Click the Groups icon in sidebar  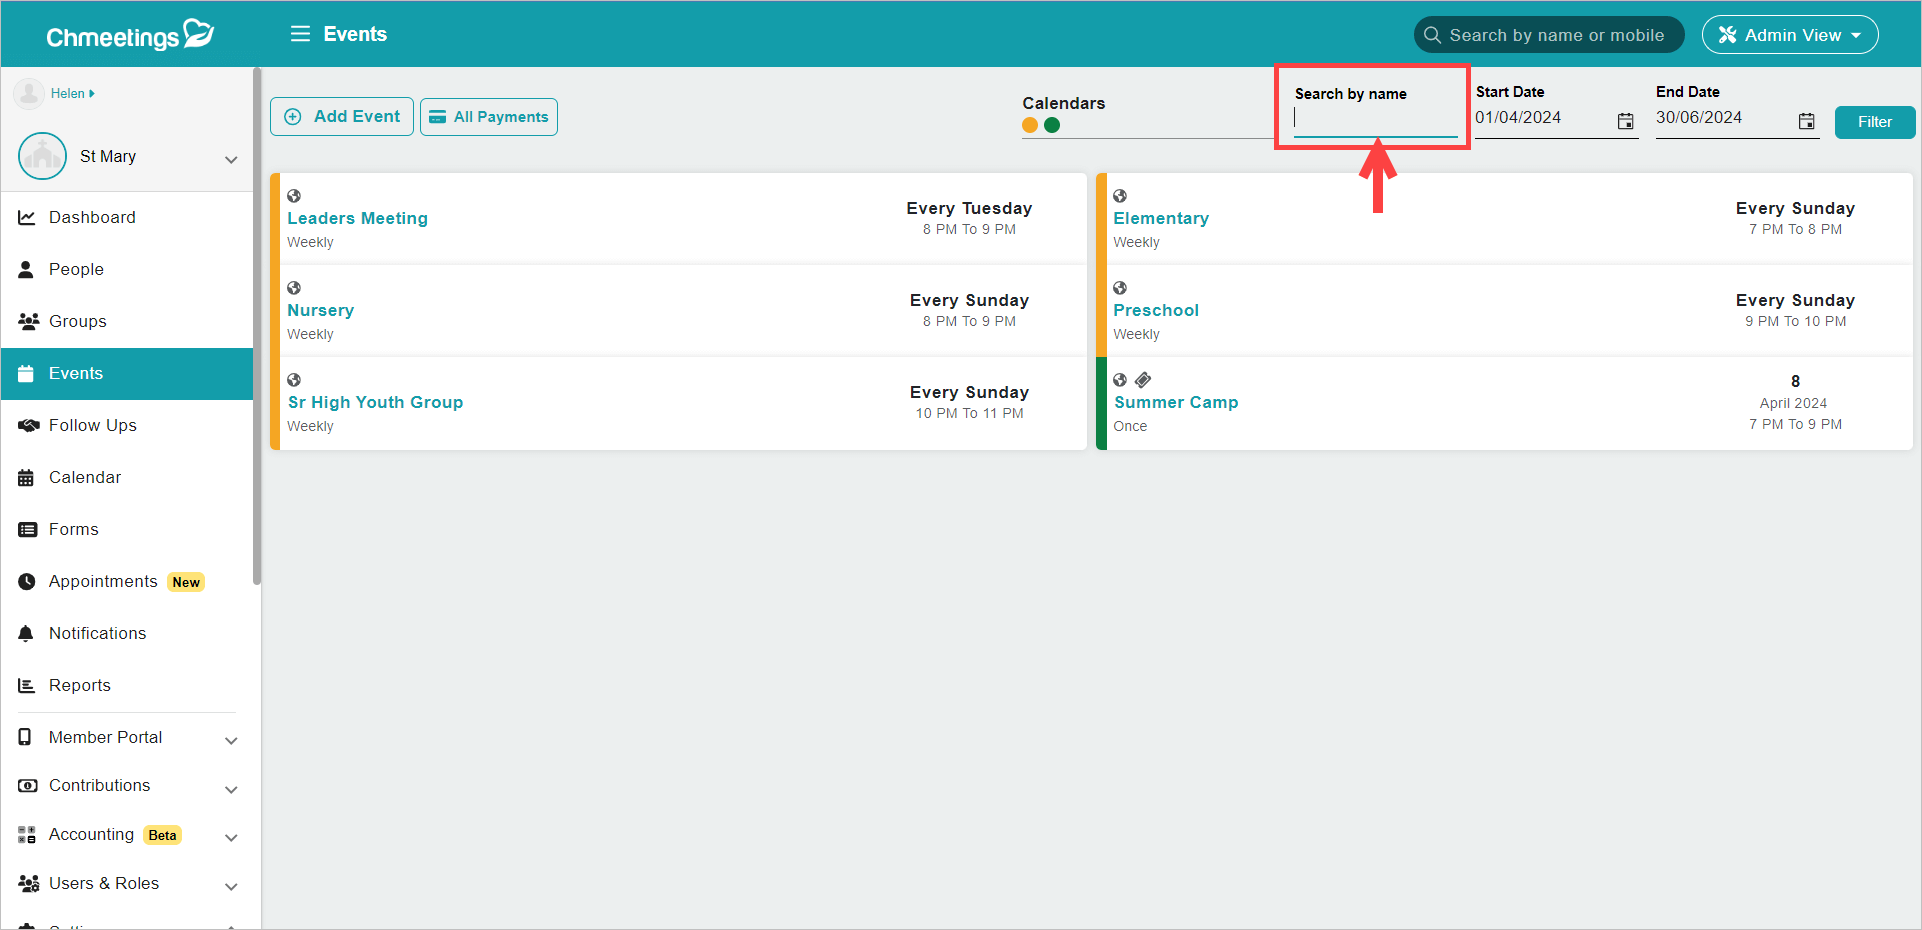point(28,321)
